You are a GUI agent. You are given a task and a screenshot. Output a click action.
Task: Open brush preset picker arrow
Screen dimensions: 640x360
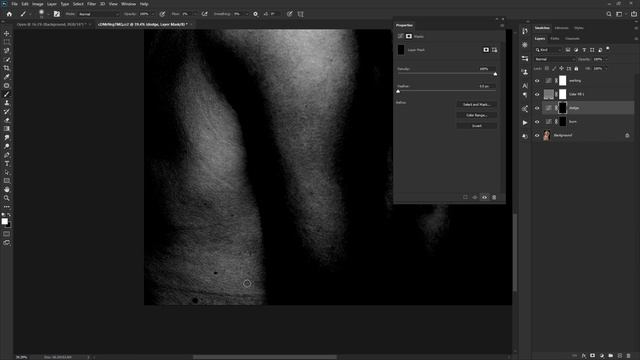coord(48,14)
